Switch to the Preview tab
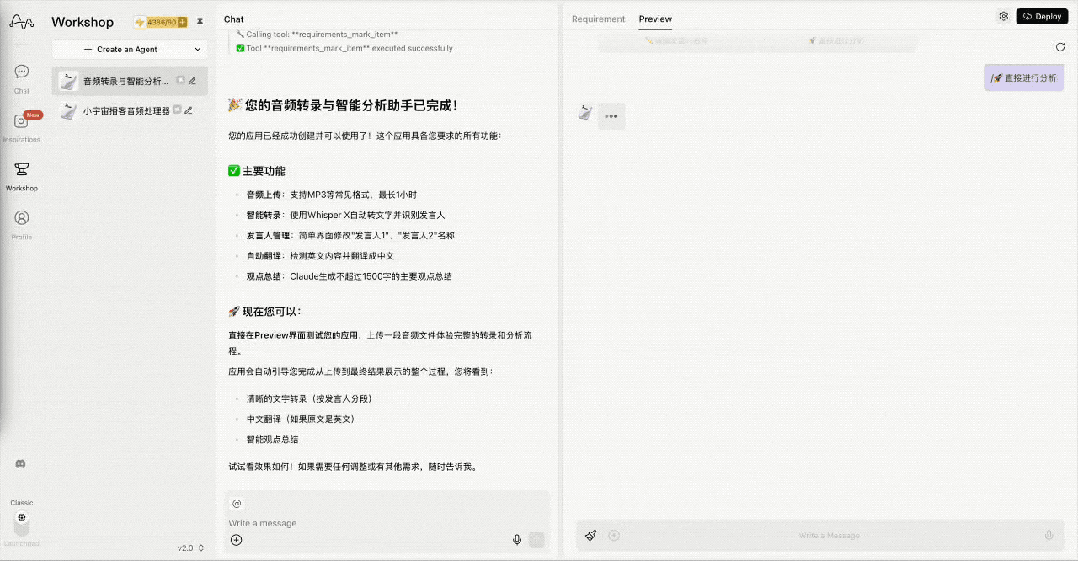 [655, 19]
